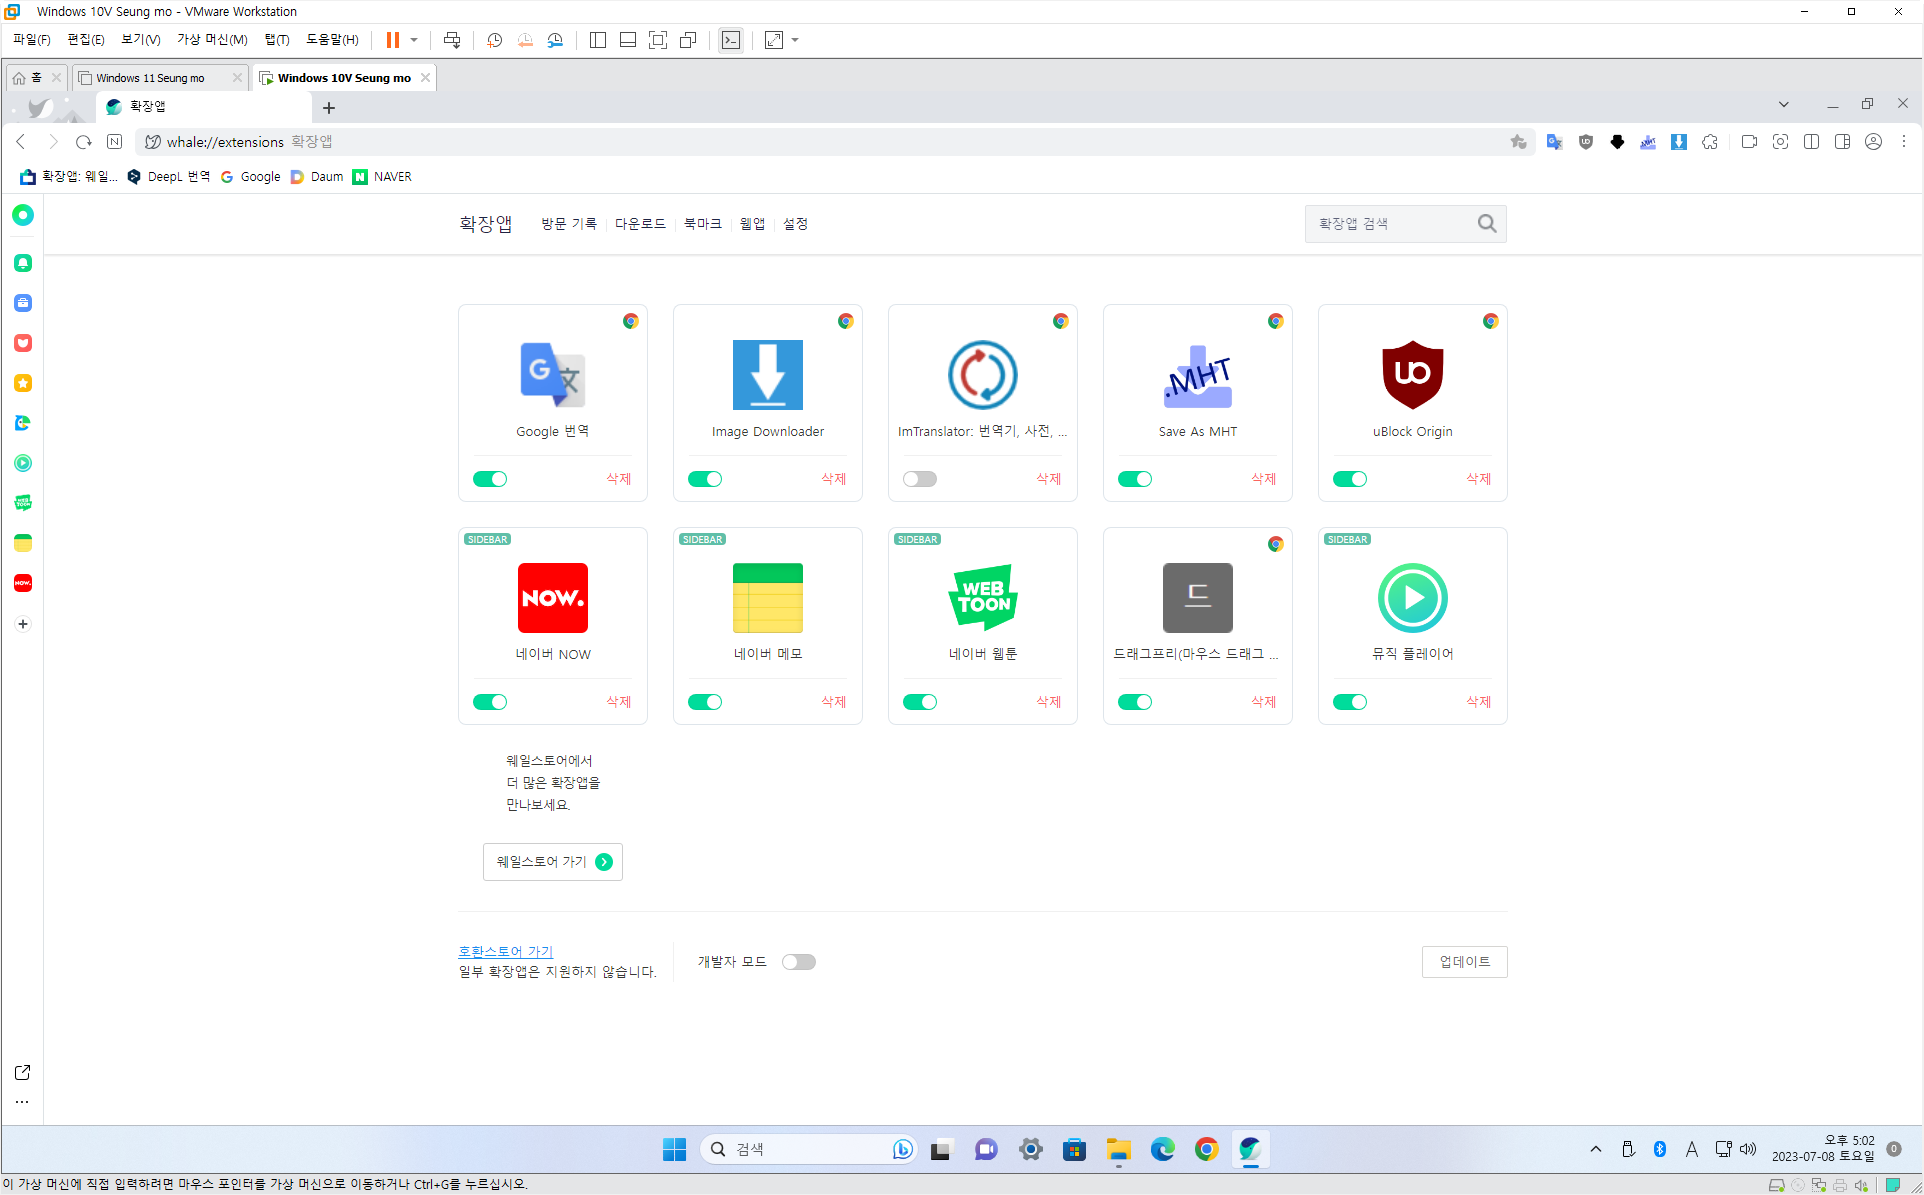Click the add-sidebar-app plus icon

point(23,624)
